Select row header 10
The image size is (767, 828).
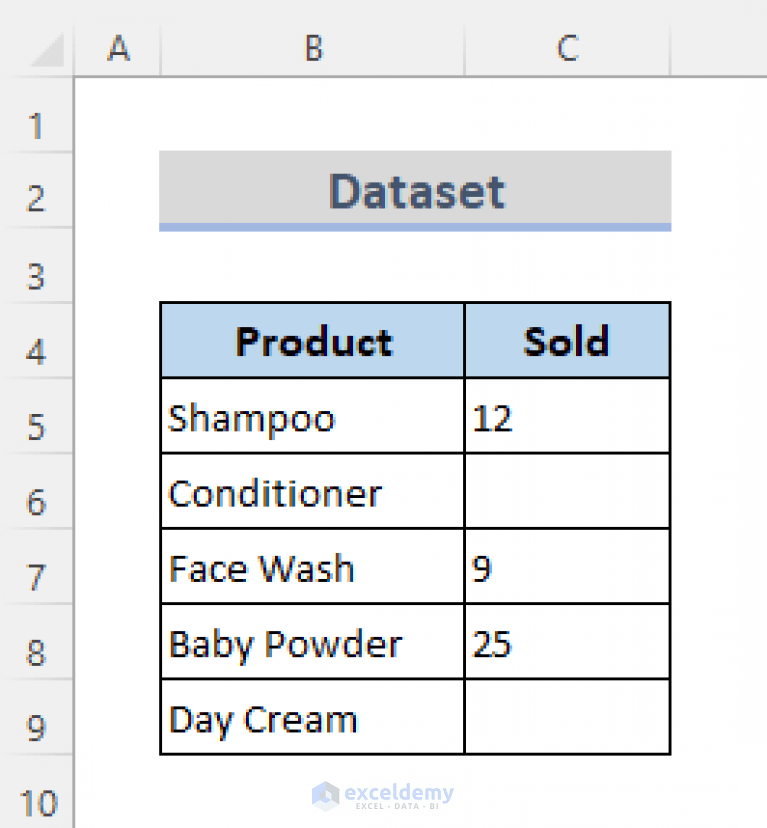(x=38, y=802)
